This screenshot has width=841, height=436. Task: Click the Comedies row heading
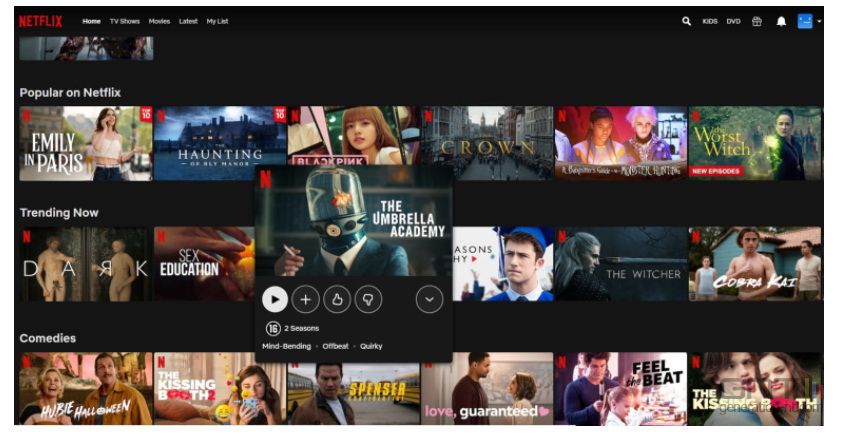tap(48, 338)
